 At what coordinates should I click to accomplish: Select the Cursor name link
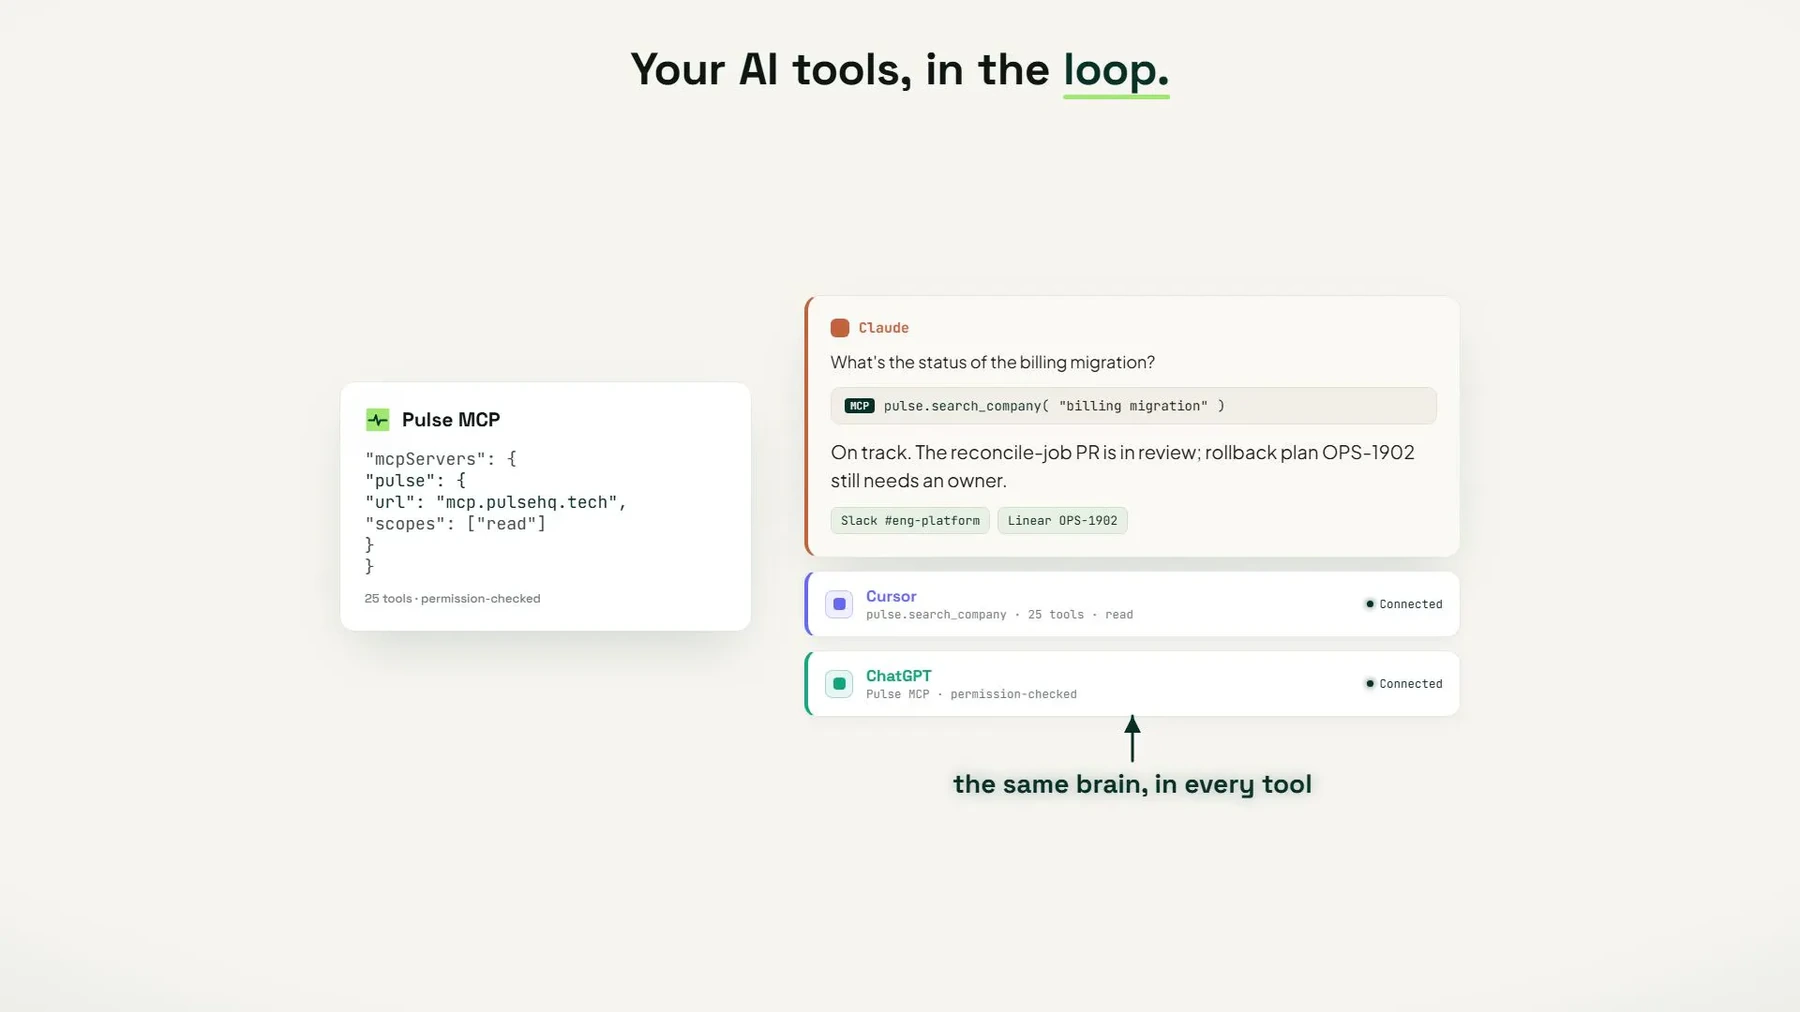891,596
